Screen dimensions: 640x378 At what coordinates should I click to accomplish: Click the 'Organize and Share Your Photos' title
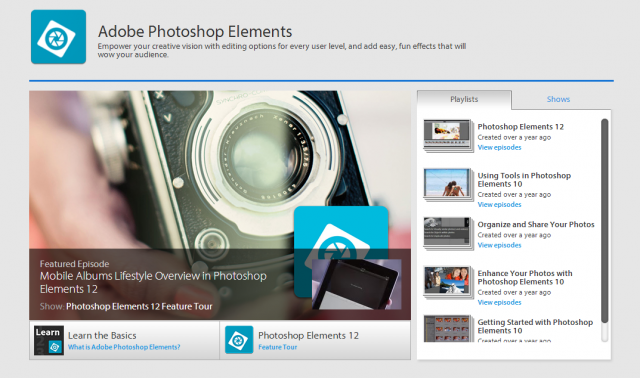coord(536,224)
